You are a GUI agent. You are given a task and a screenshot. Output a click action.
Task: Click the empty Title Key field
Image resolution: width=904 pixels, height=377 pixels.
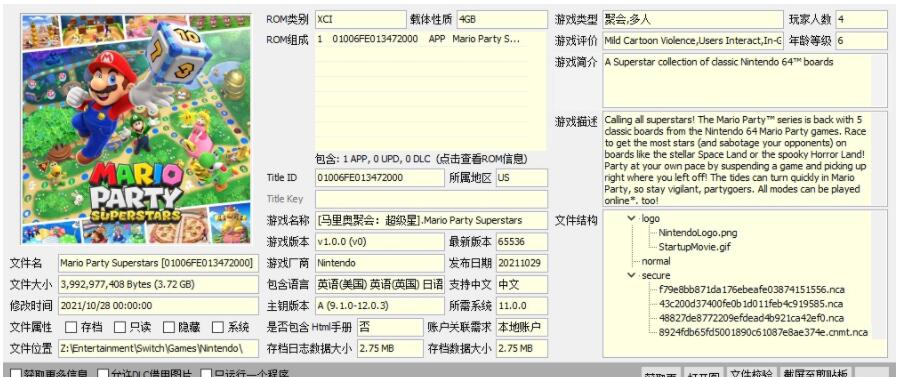pyautogui.click(x=431, y=199)
